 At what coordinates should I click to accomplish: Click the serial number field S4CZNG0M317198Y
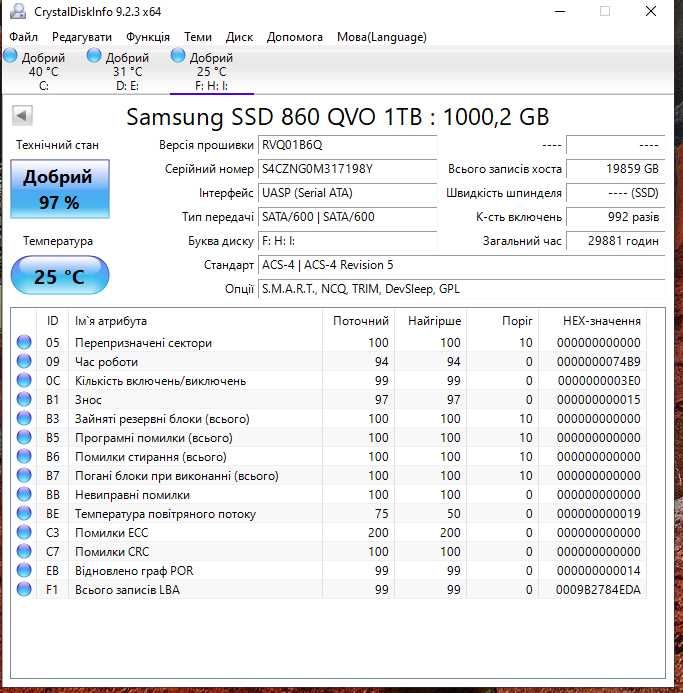point(347,169)
